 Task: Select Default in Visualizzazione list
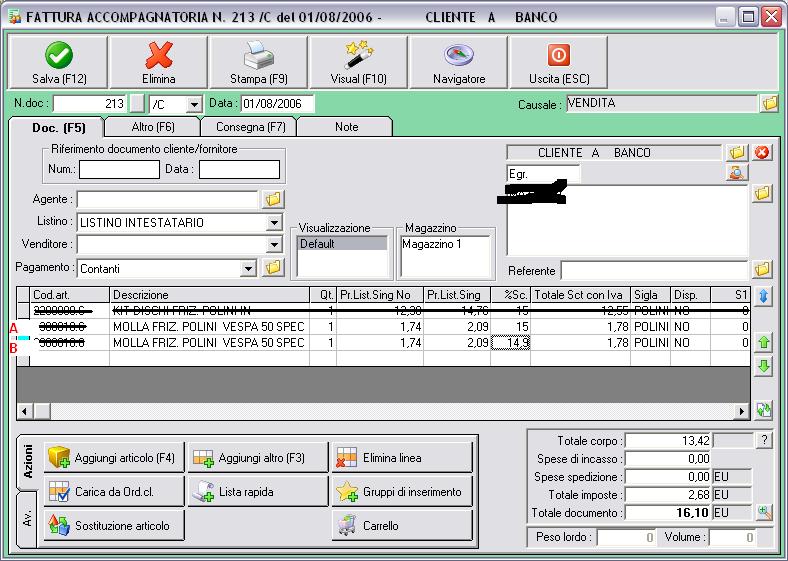(341, 244)
